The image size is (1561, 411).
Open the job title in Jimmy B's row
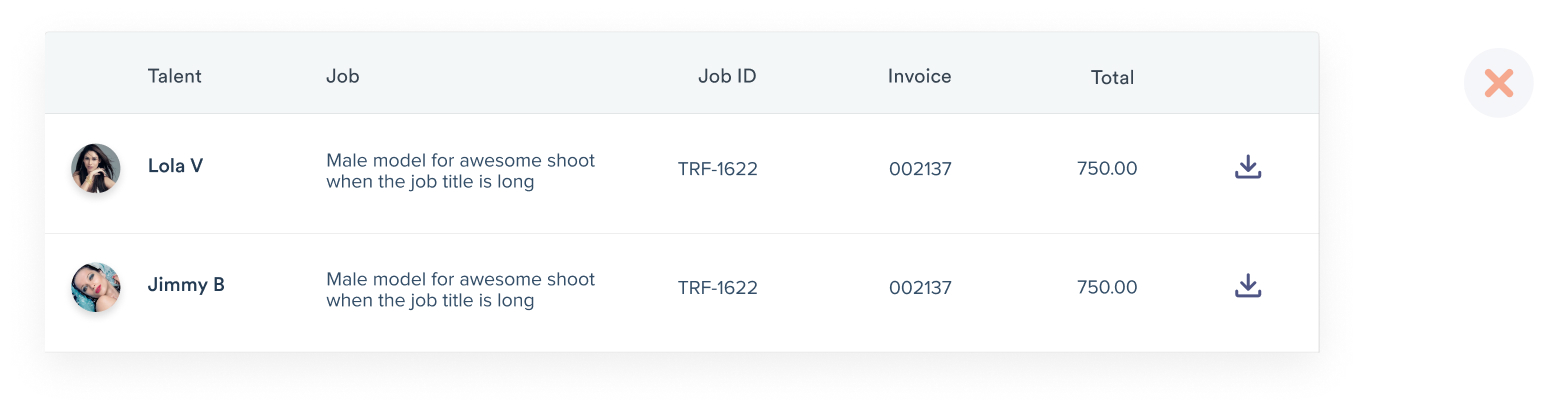click(460, 289)
